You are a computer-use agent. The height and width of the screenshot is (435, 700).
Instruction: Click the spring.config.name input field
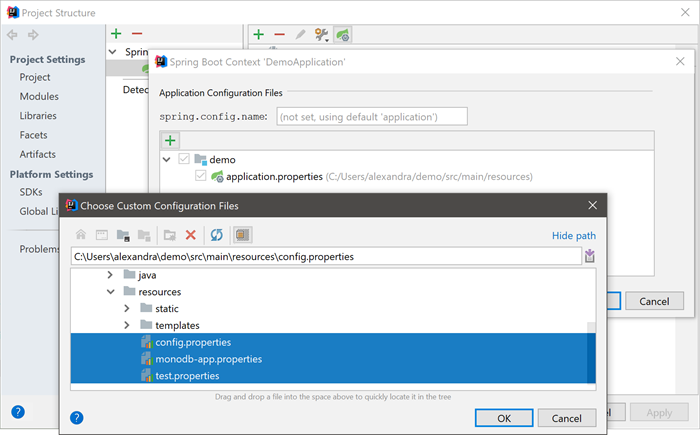(372, 117)
